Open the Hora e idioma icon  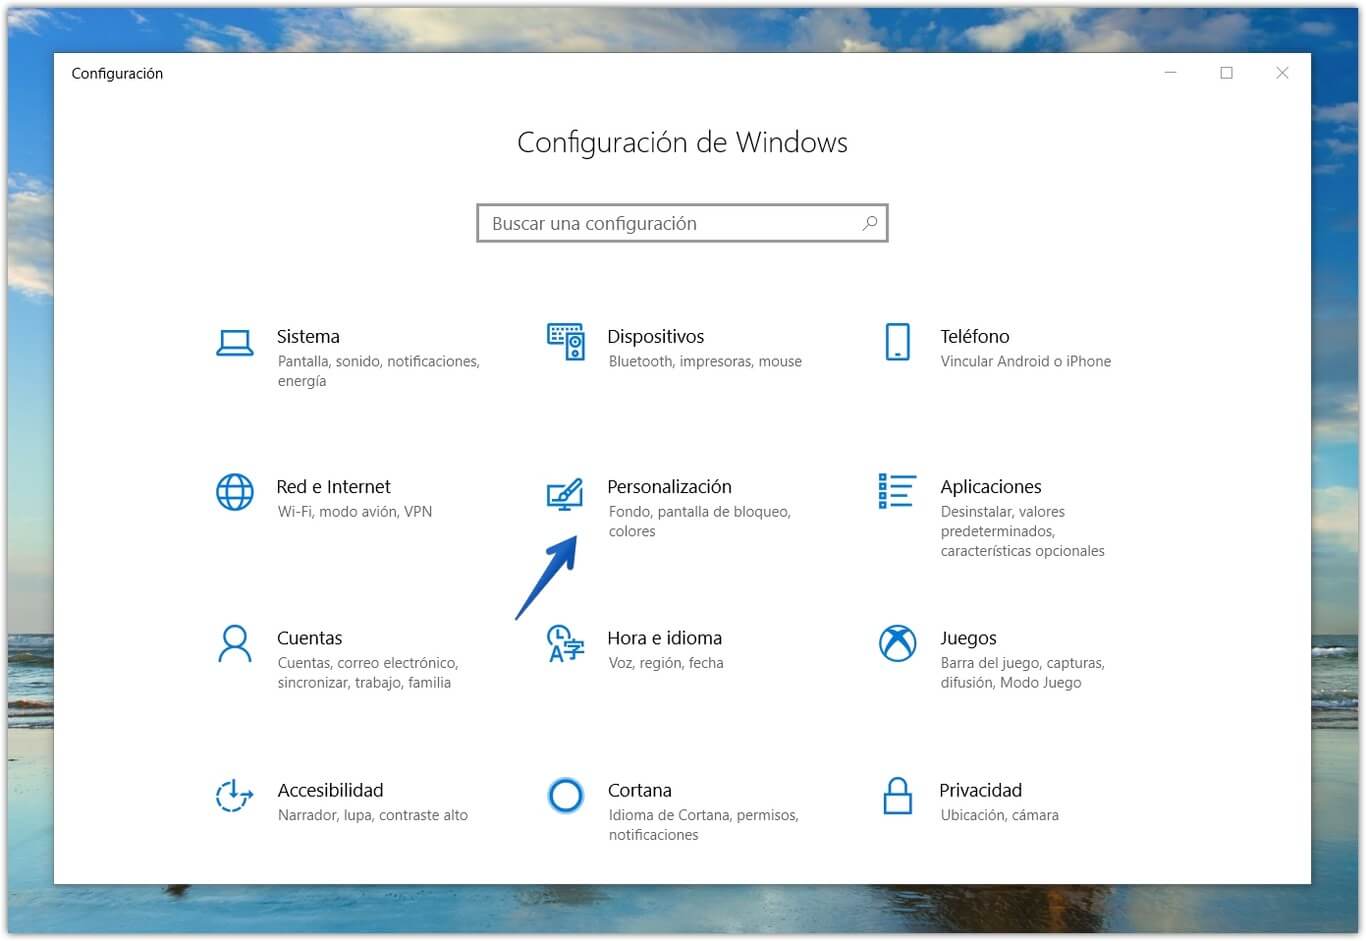[565, 644]
